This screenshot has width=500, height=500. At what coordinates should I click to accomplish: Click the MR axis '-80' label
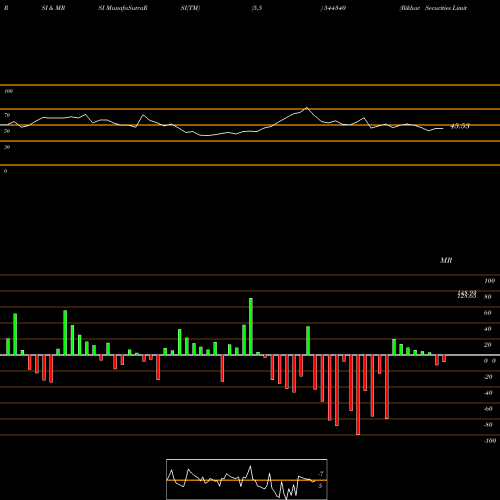488,425
